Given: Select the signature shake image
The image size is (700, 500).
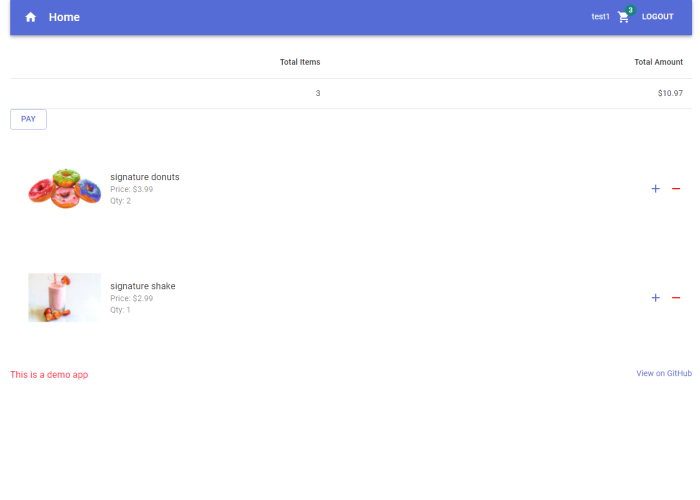Looking at the screenshot, I should [65, 297].
